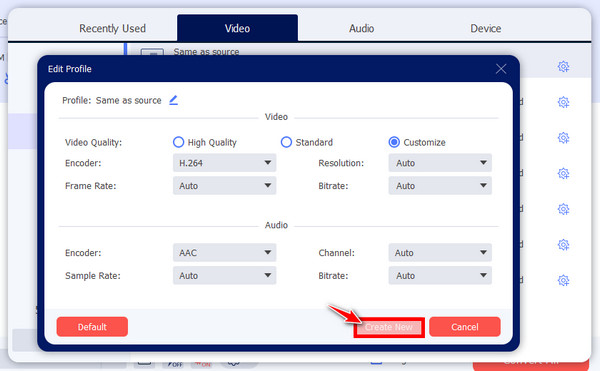Switch to the Recently Used tab
Viewport: 600px width, 371px height.
click(112, 28)
